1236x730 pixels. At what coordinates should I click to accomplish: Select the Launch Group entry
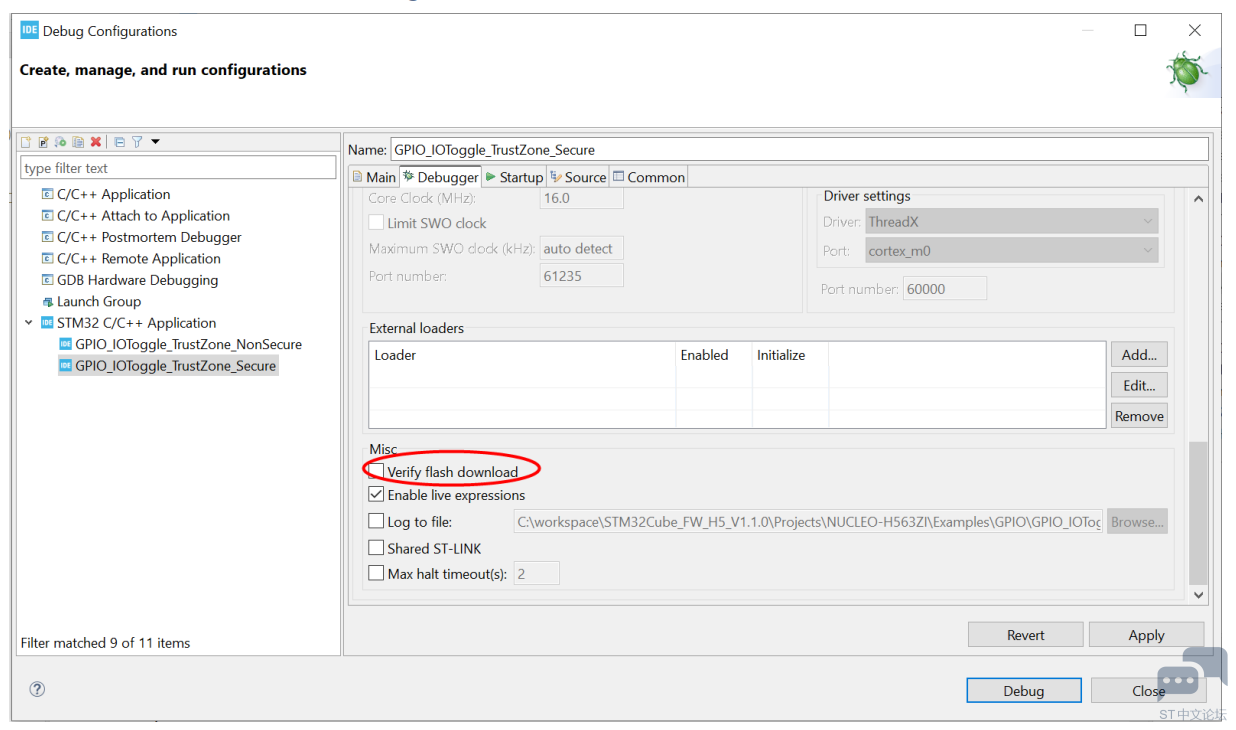click(x=99, y=301)
